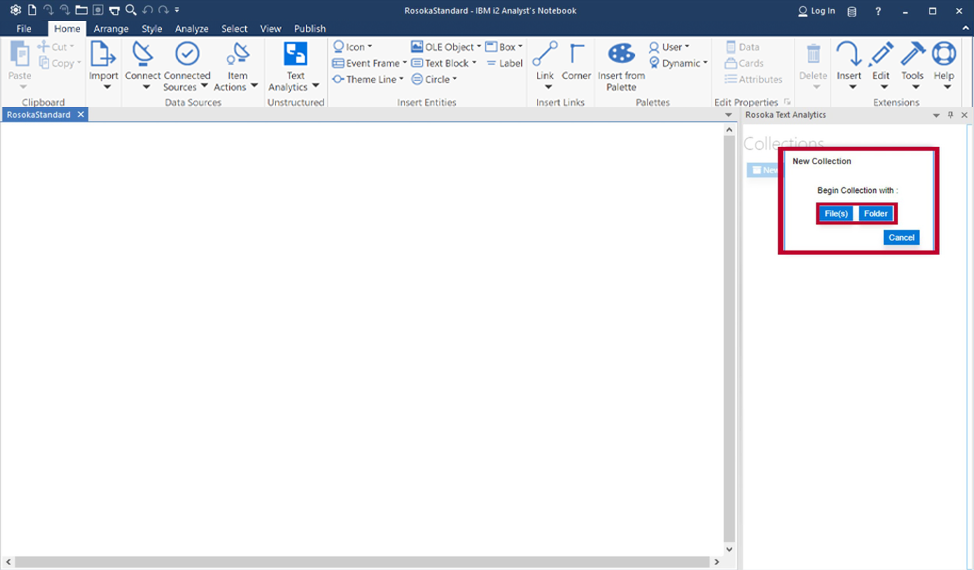Click the undo arrow in quick access toolbar
The image size is (974, 570).
[147, 10]
